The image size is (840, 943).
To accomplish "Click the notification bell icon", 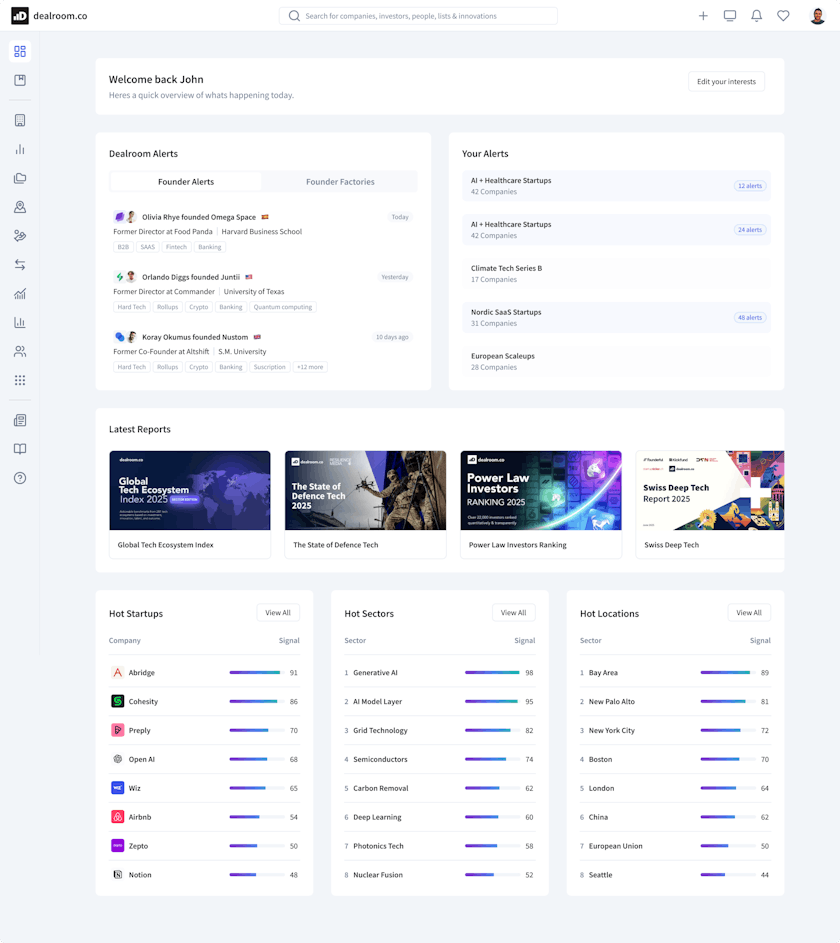I will pos(757,16).
